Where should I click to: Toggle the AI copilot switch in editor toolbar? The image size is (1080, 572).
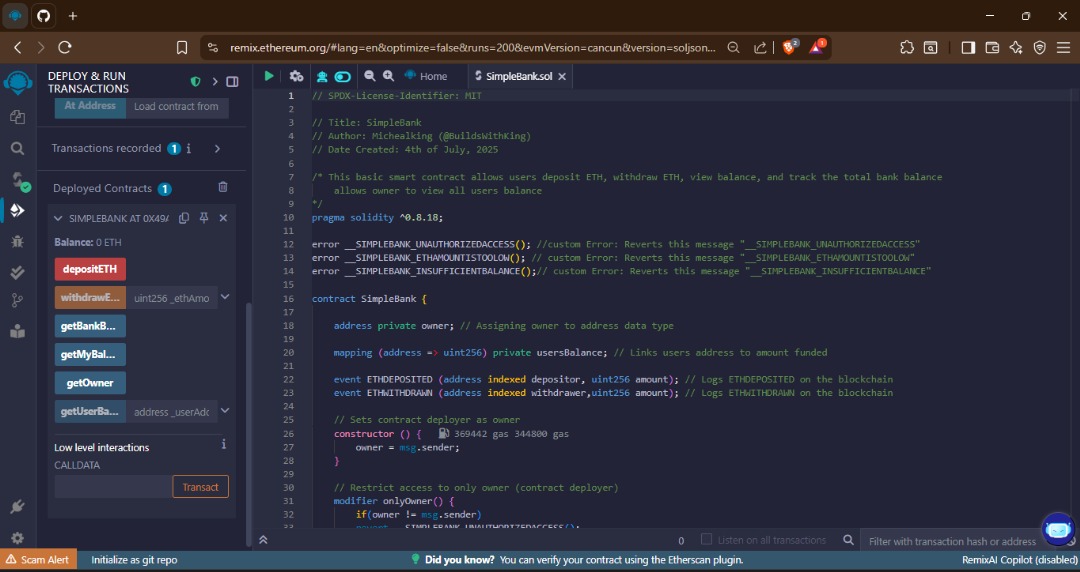pos(342,76)
